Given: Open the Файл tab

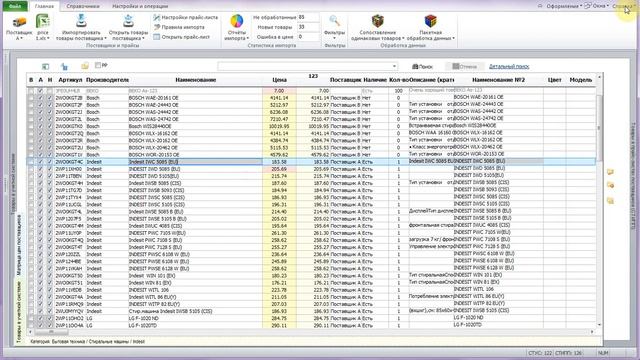Looking at the screenshot, I should coord(15,6).
